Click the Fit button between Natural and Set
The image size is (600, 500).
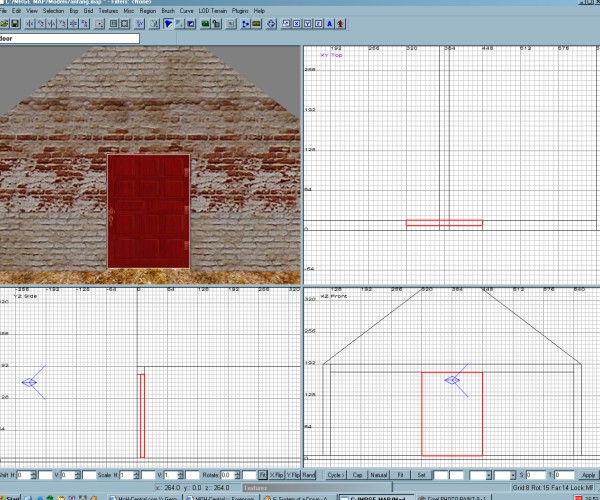click(x=400, y=475)
